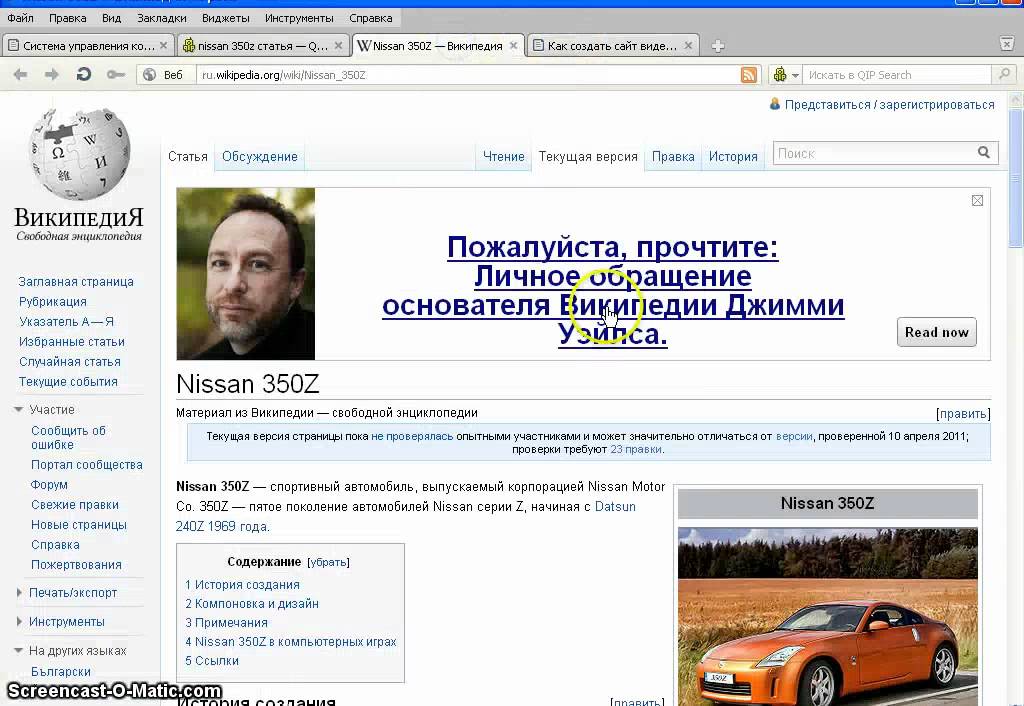Select the Чтение page tab
1024x706 pixels.
[504, 157]
